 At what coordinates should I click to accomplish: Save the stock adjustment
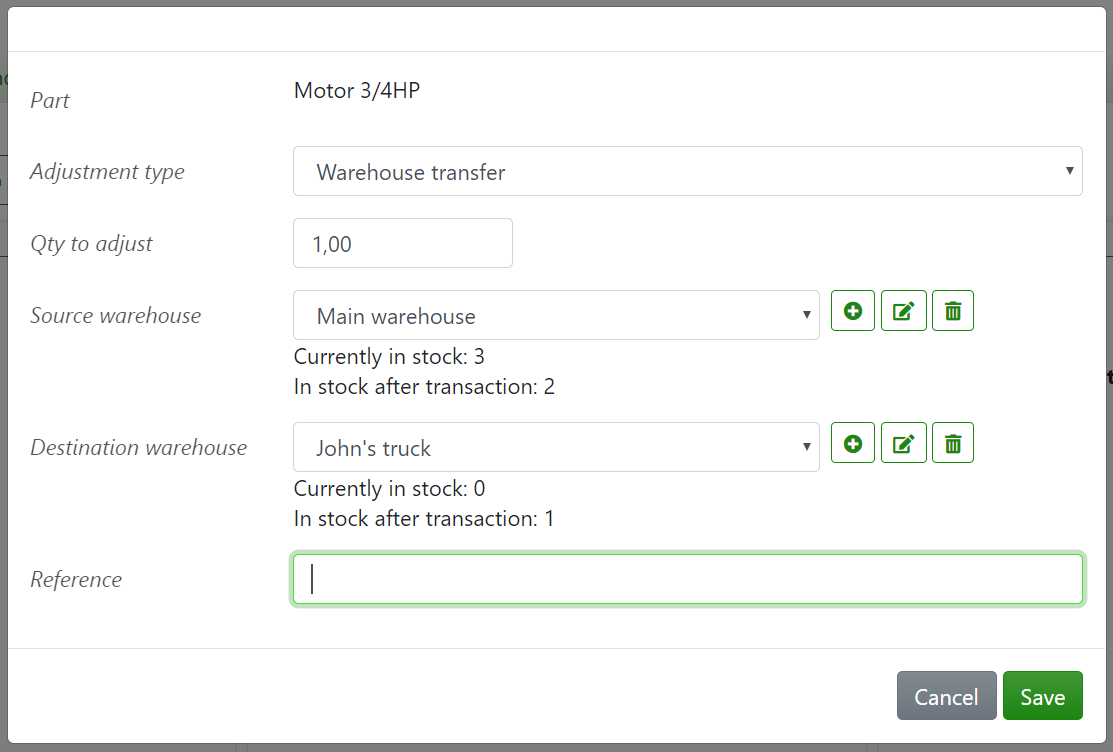[x=1042, y=696]
